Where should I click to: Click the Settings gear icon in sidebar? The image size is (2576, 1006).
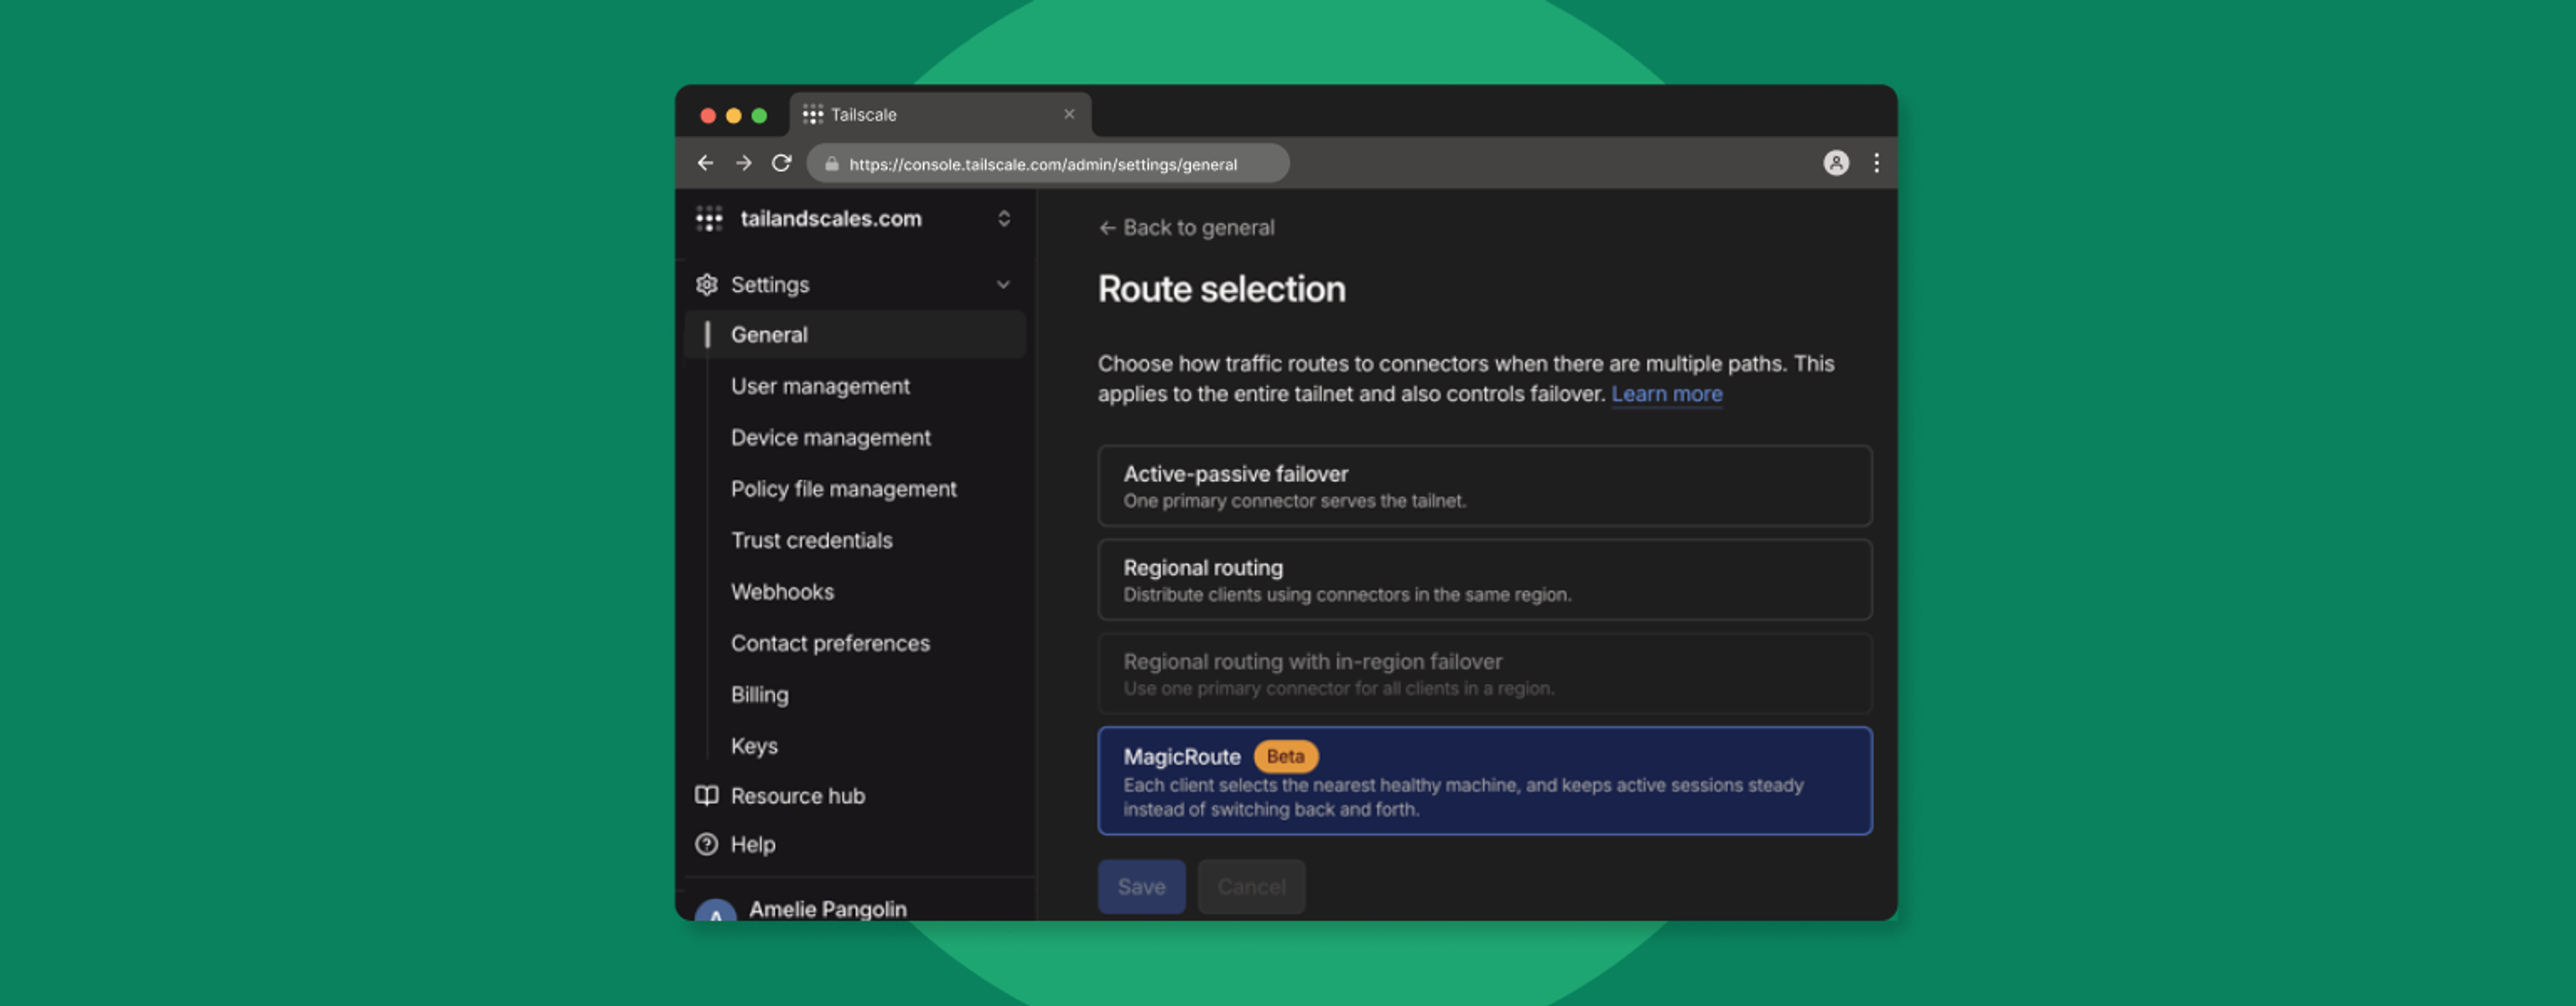[707, 285]
